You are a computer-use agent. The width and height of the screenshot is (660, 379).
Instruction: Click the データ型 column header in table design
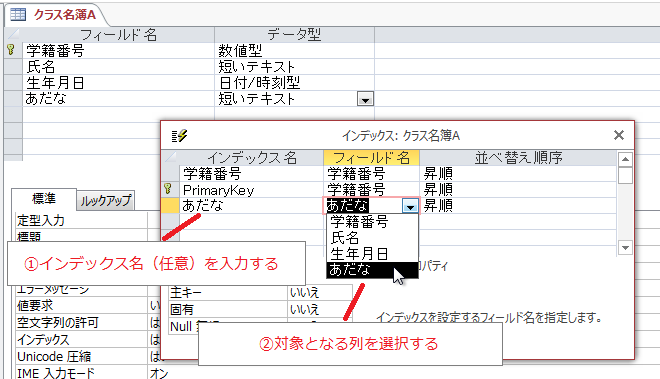(294, 35)
